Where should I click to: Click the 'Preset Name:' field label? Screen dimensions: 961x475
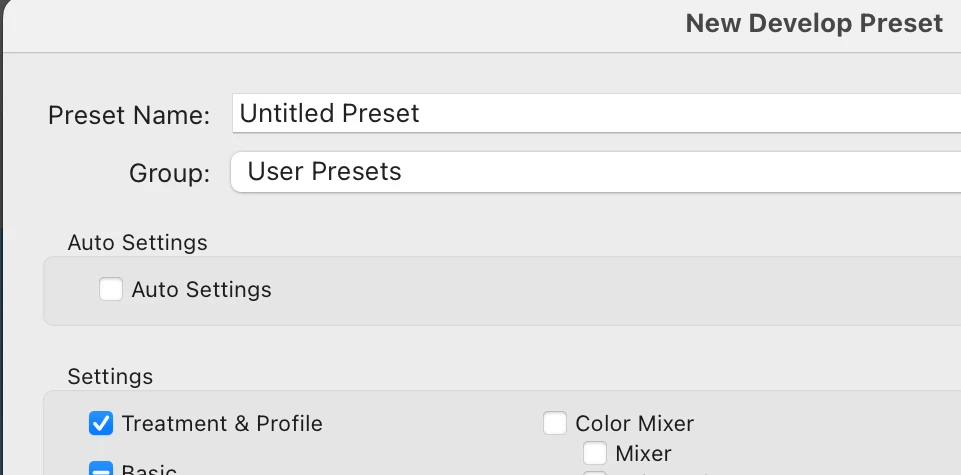click(x=129, y=115)
